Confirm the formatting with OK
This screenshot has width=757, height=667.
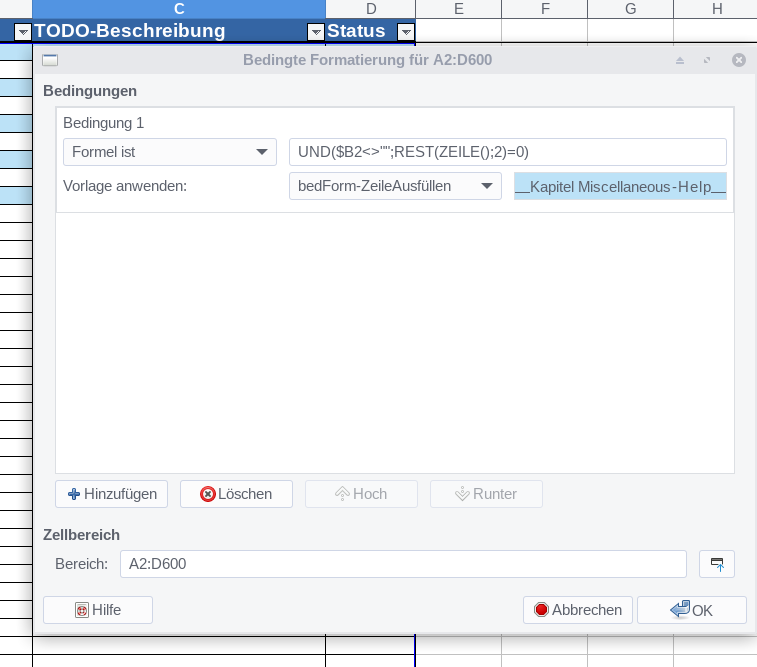(x=691, y=610)
